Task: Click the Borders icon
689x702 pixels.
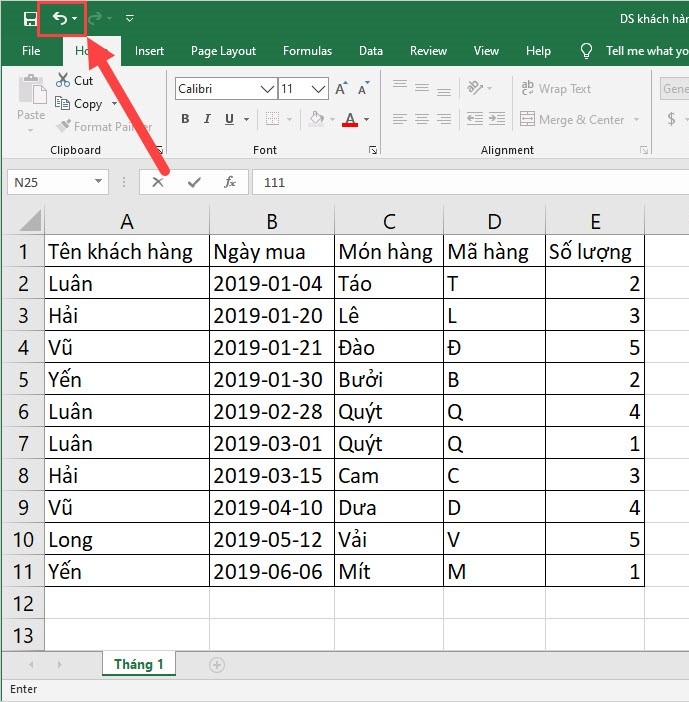Action: point(273,119)
